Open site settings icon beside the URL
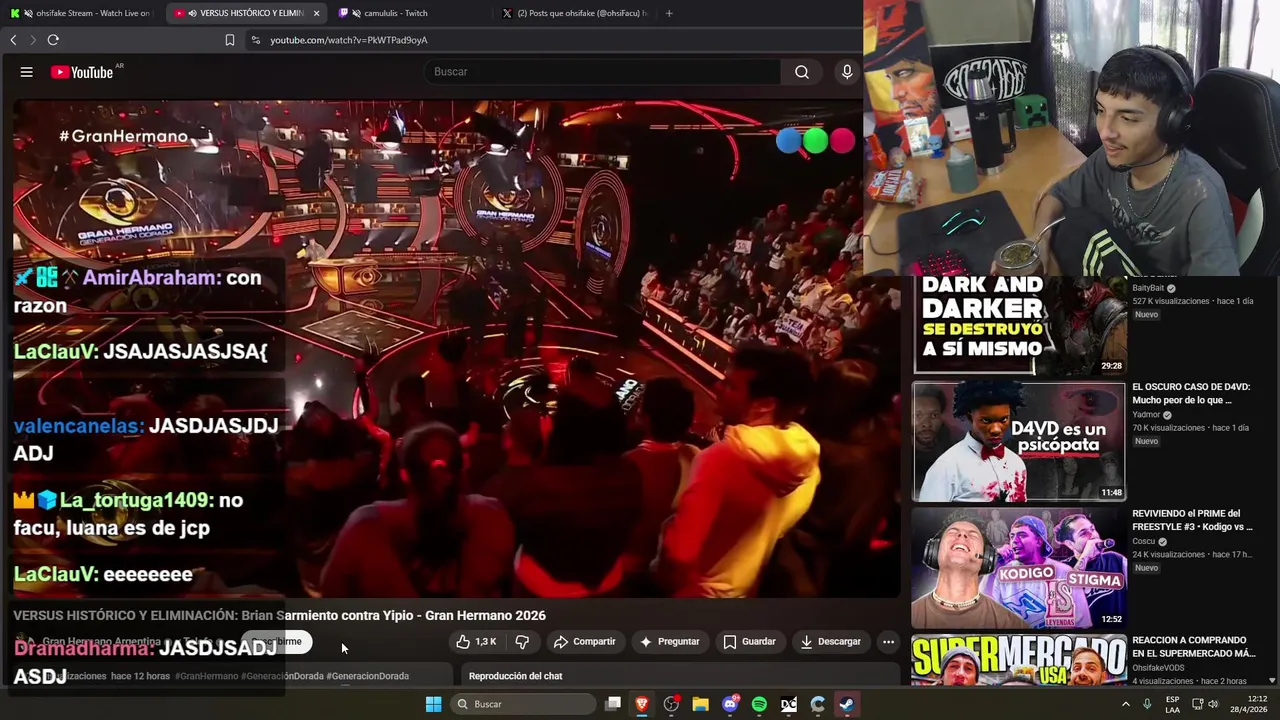Viewport: 1280px width, 720px height. tap(256, 40)
